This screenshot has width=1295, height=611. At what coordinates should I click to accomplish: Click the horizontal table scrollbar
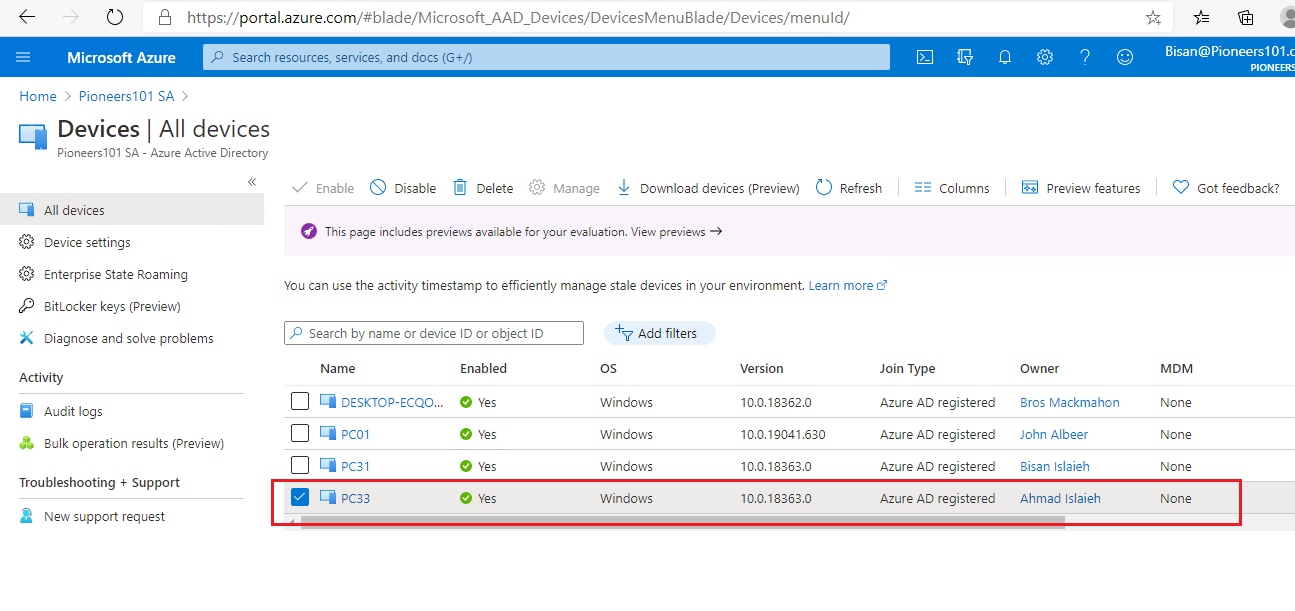coord(682,521)
